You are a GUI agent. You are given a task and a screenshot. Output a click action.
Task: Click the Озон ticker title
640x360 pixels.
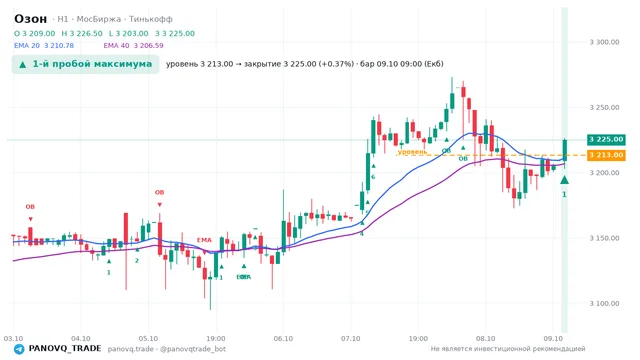(31, 19)
